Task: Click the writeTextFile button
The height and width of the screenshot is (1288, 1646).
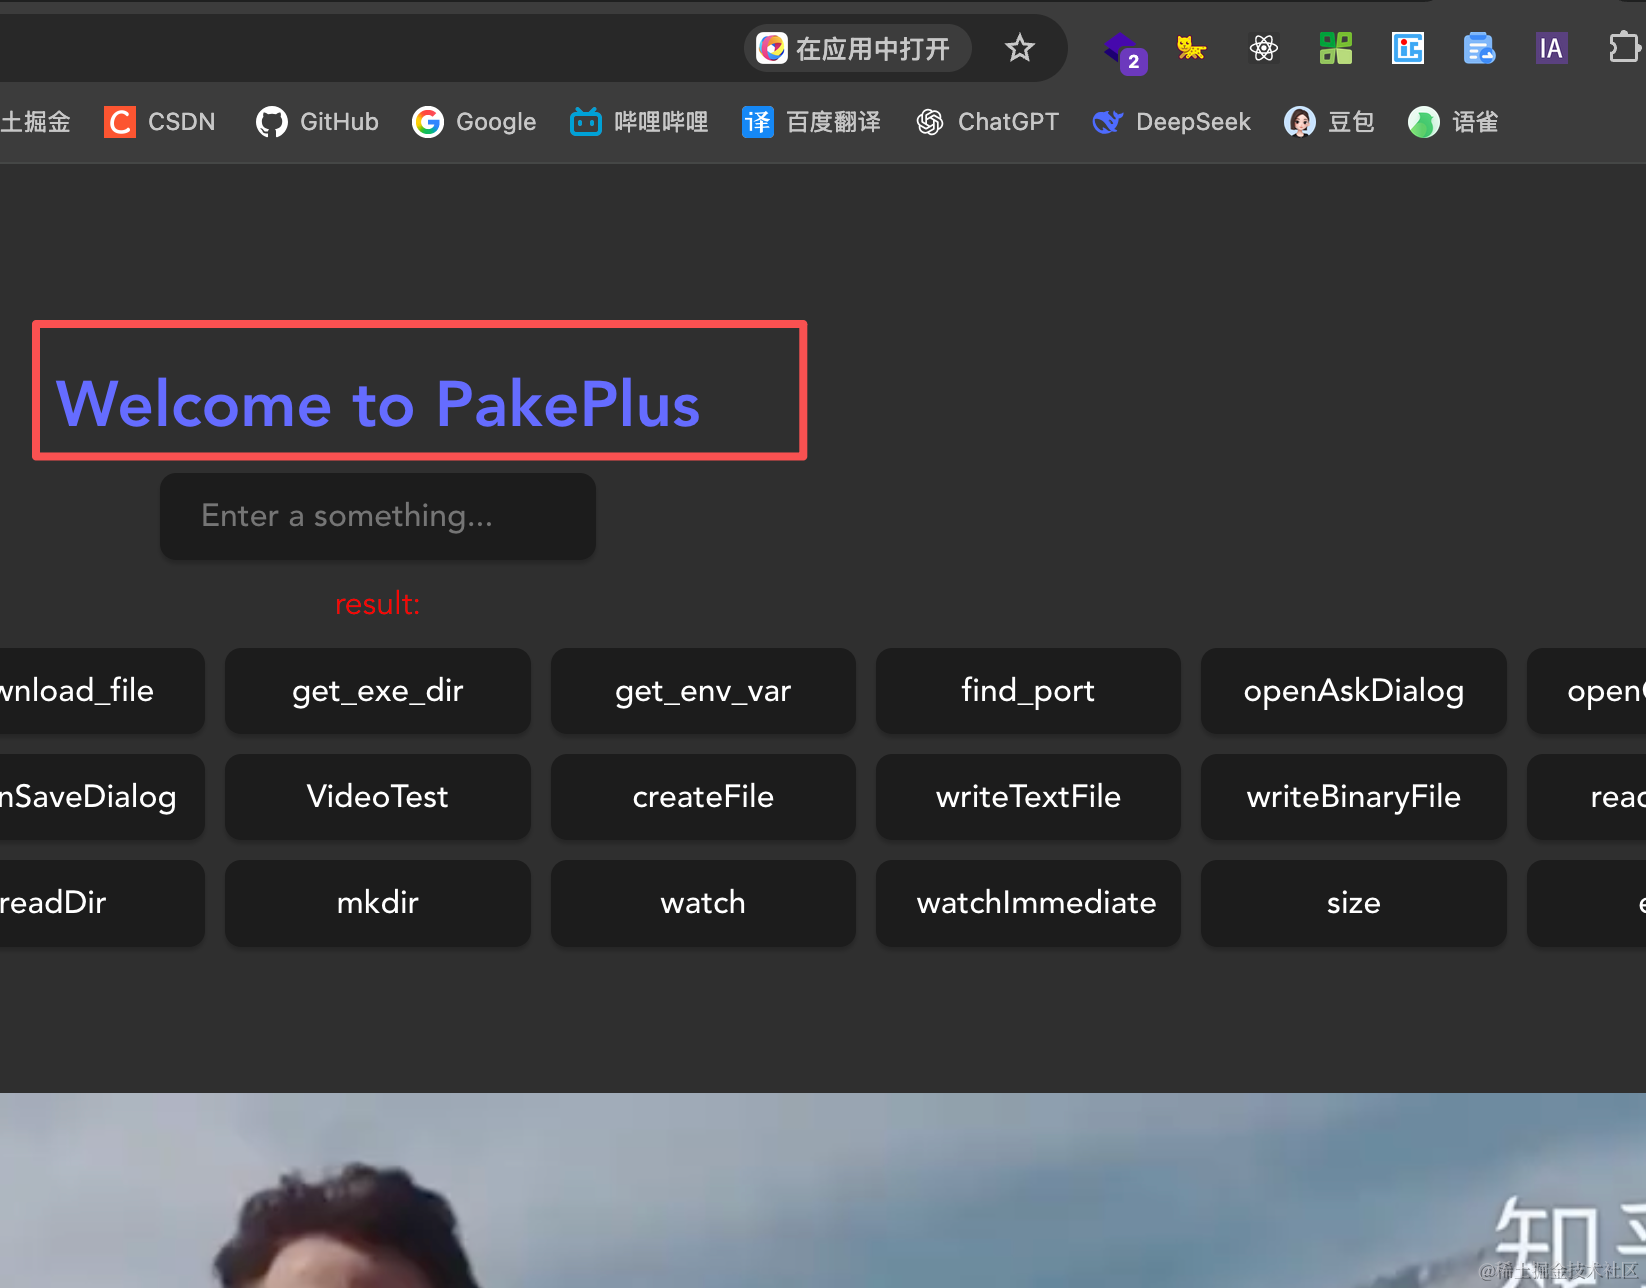Action: [x=1028, y=797]
